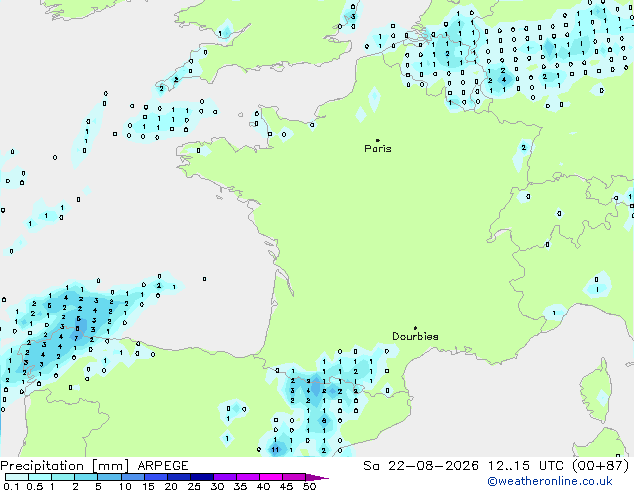634x490 pixels.
Task: Pick the legend swatch between 15 and 20
Action: [155, 477]
